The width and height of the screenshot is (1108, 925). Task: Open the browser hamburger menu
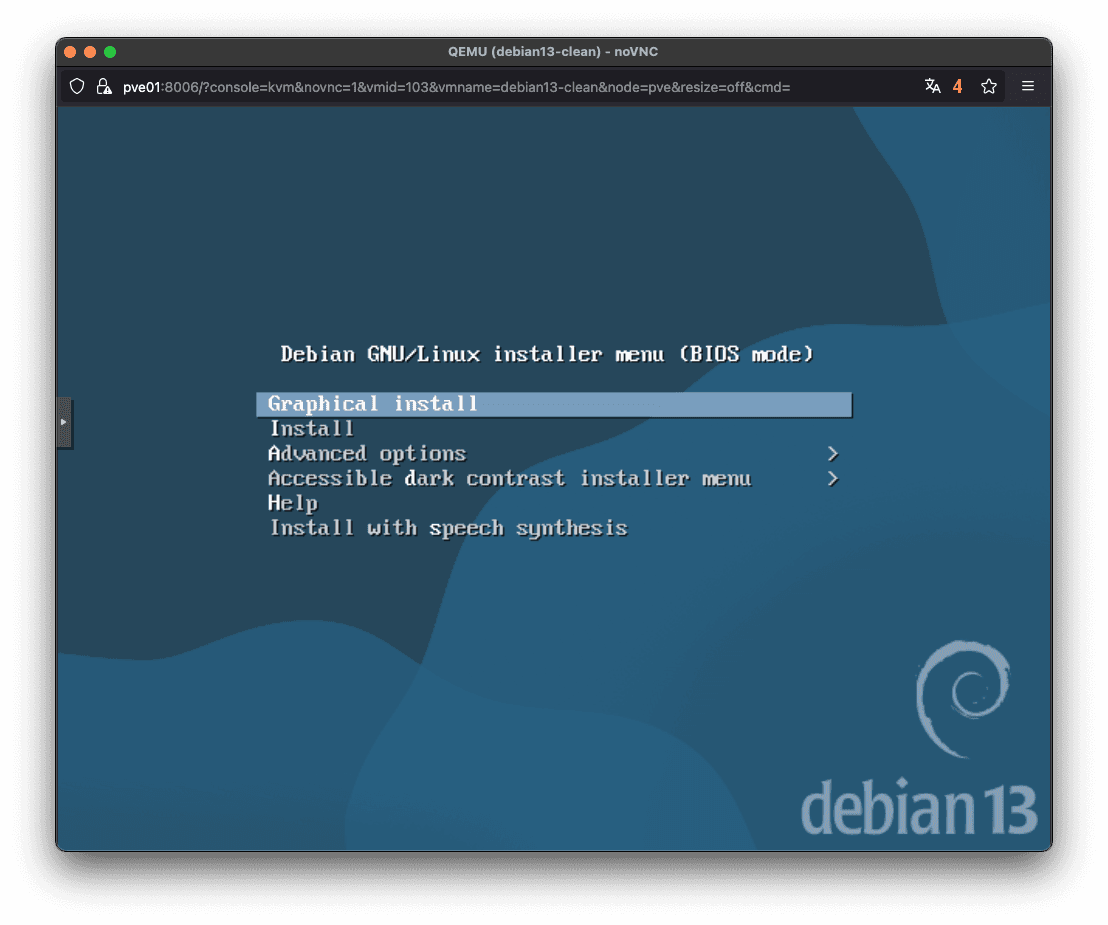pos(1027,86)
